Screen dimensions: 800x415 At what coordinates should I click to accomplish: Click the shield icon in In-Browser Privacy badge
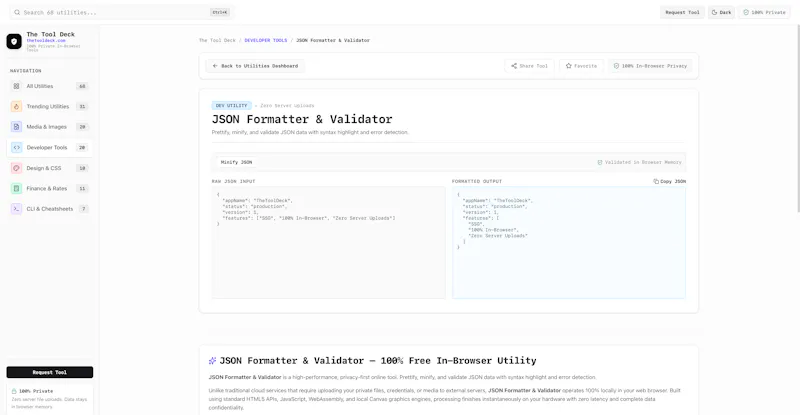coord(616,66)
